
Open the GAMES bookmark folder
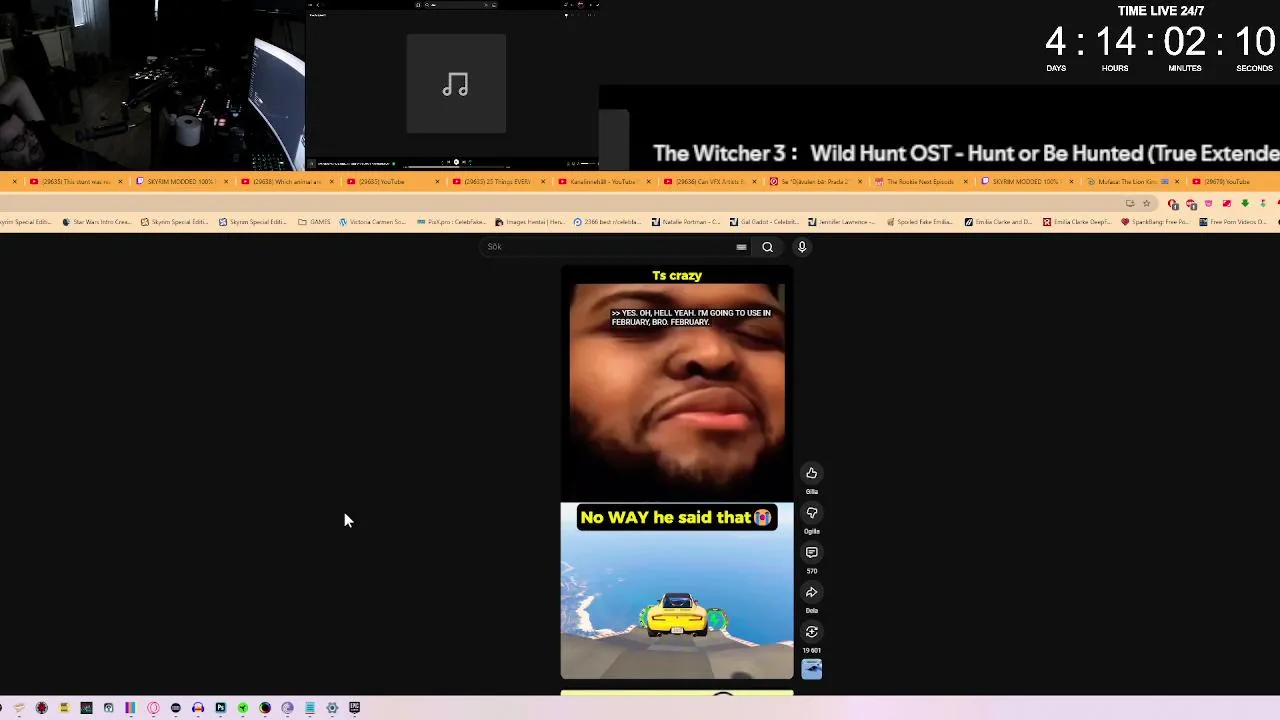314,222
